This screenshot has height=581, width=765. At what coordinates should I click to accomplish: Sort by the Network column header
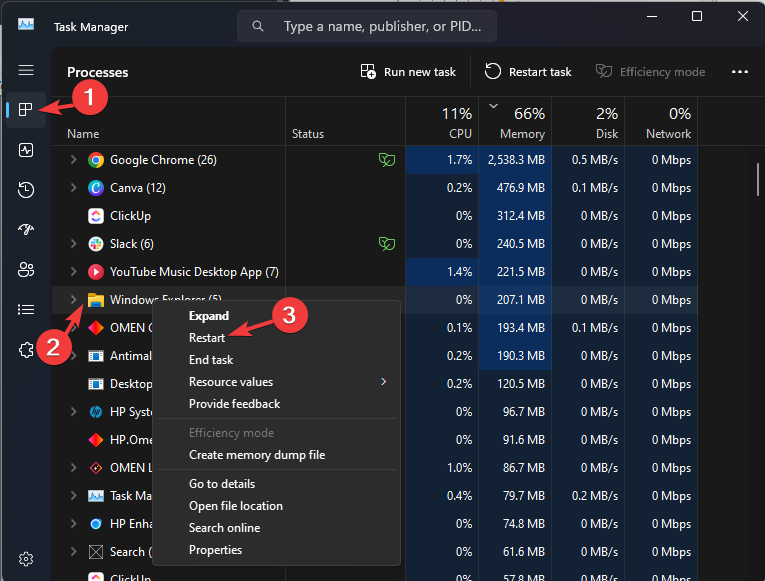pyautogui.click(x=661, y=122)
